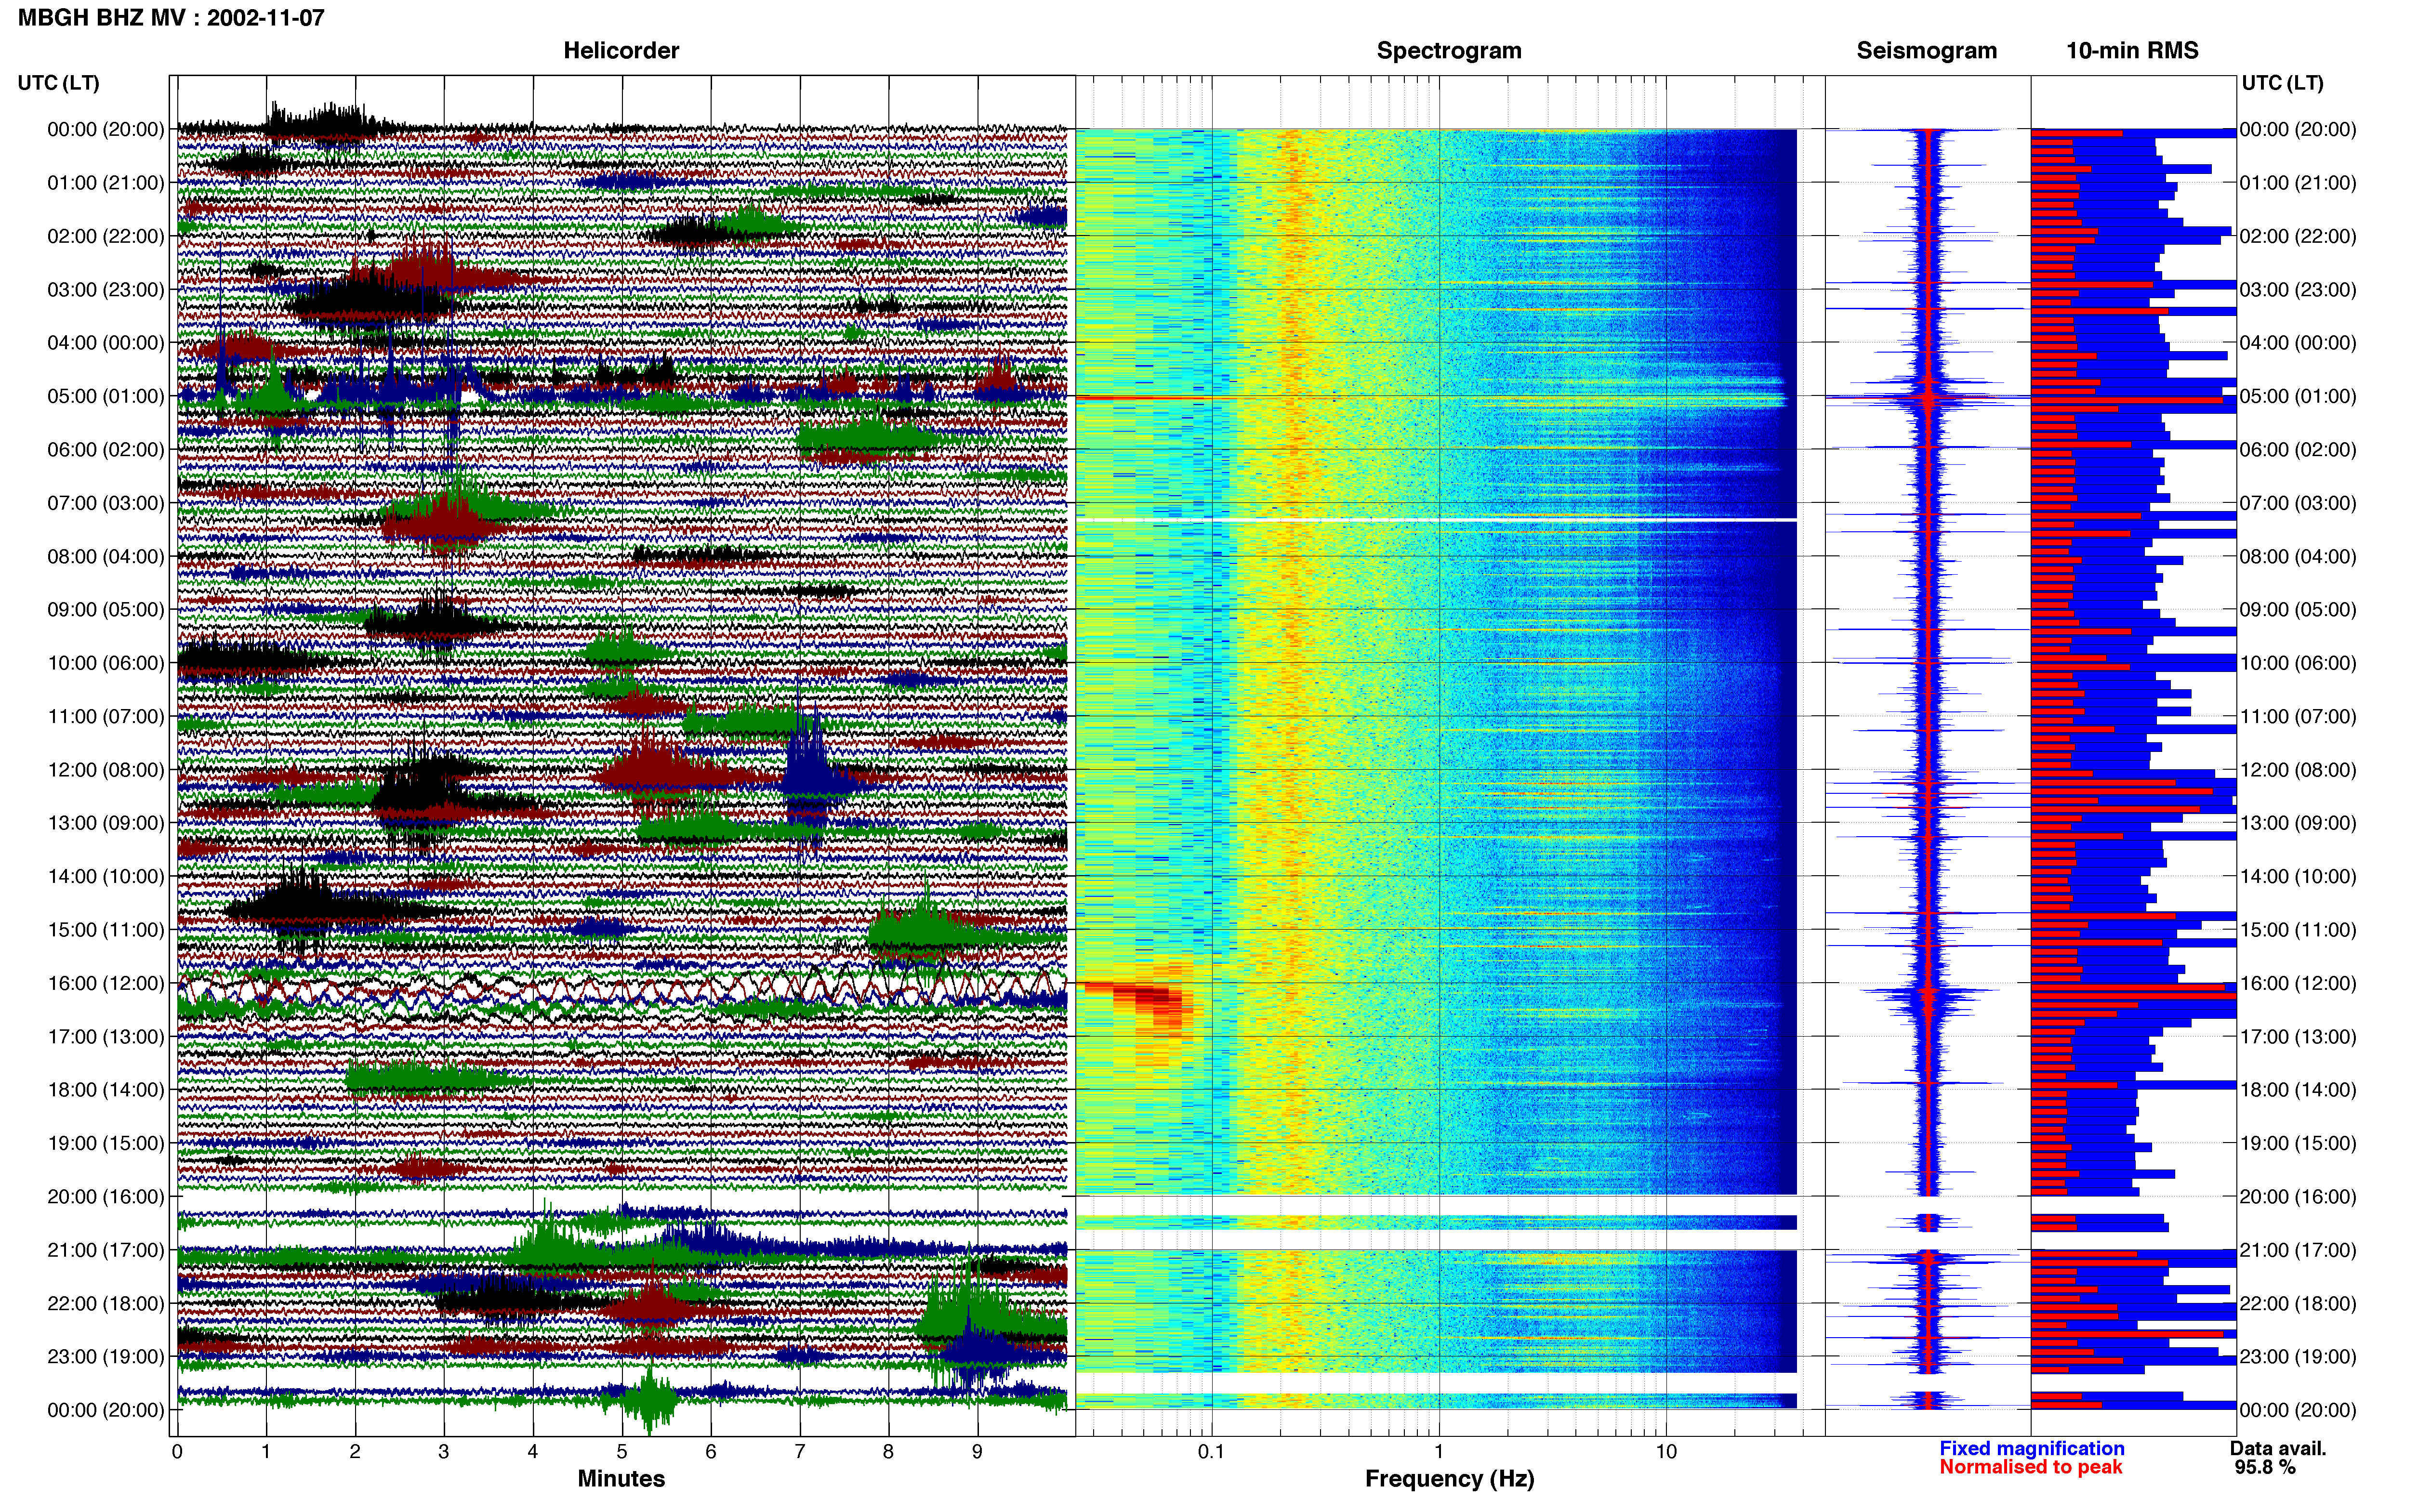Image resolution: width=2418 pixels, height=1512 pixels.
Task: Click '06:00 (02:00)' on the Helicorder time axis
Action: coord(106,450)
